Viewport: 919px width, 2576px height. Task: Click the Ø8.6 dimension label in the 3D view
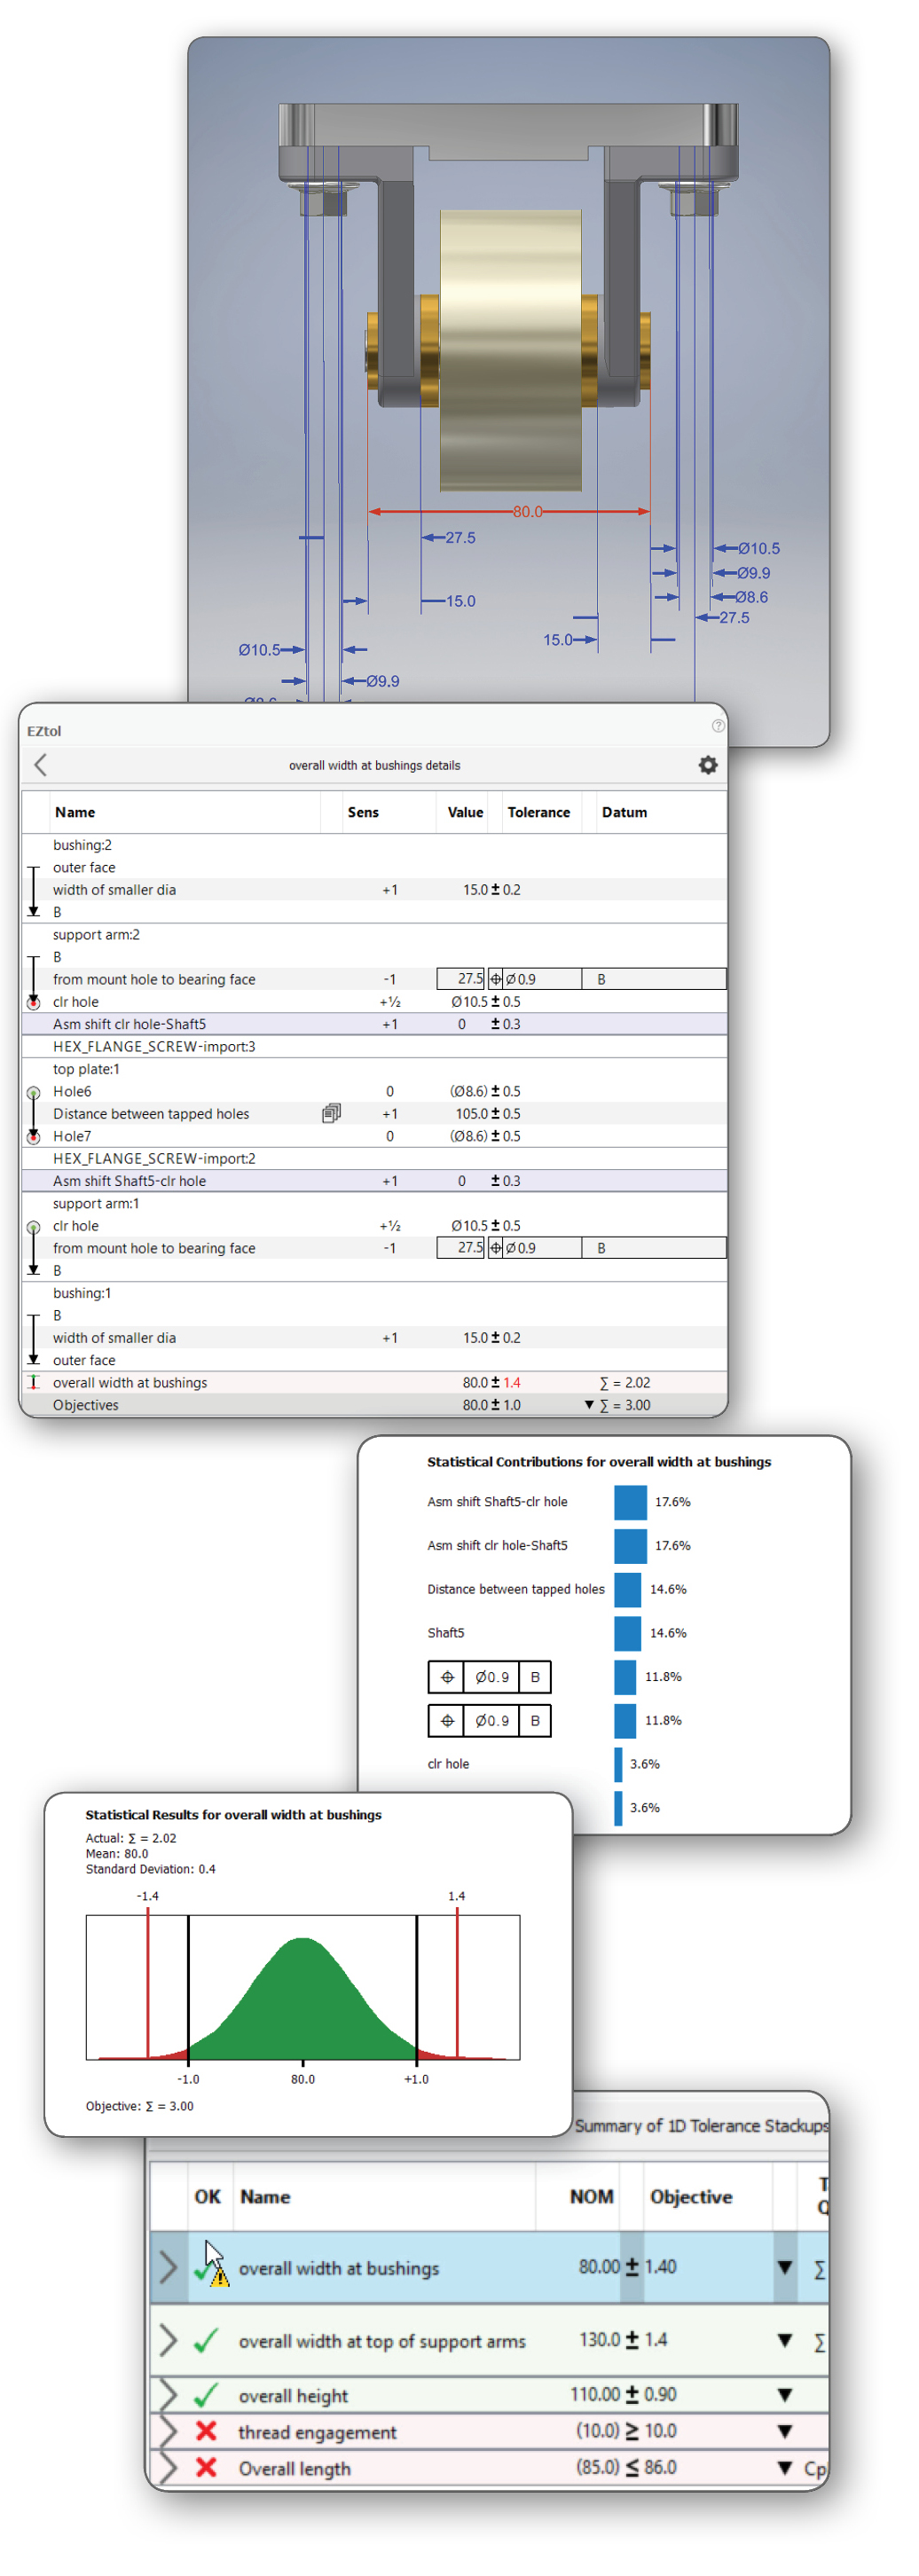tap(751, 597)
